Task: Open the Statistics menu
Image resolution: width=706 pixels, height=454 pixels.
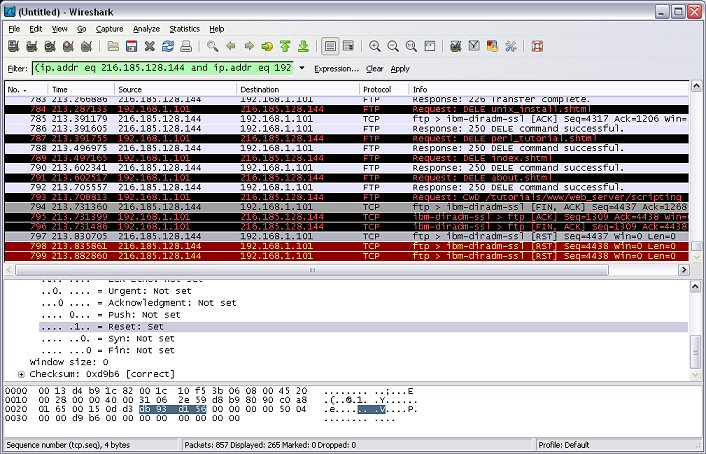Action: [184, 29]
